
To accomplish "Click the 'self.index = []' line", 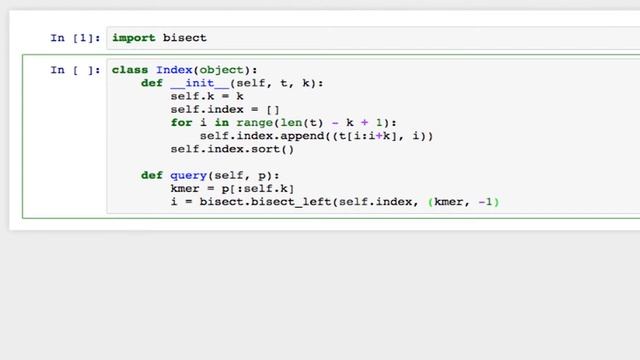I will pyautogui.click(x=225, y=109).
